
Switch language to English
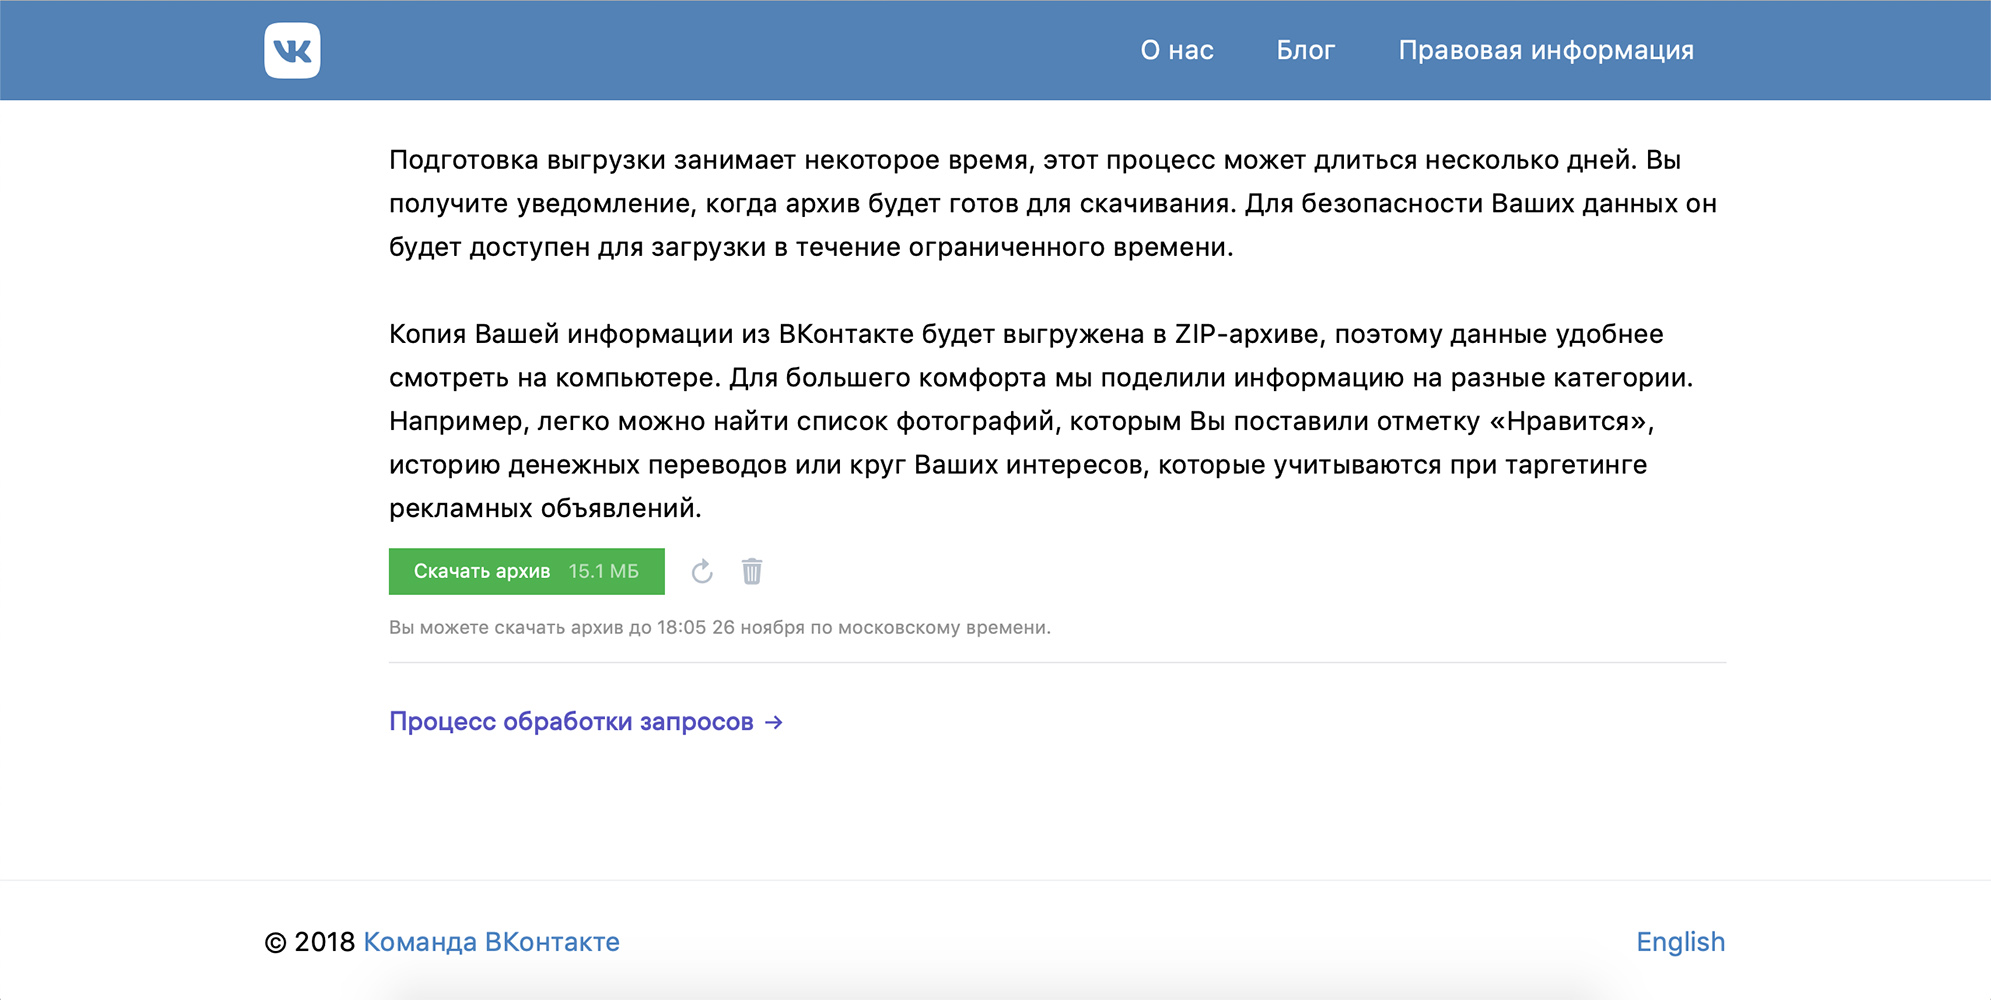pyautogui.click(x=1680, y=942)
